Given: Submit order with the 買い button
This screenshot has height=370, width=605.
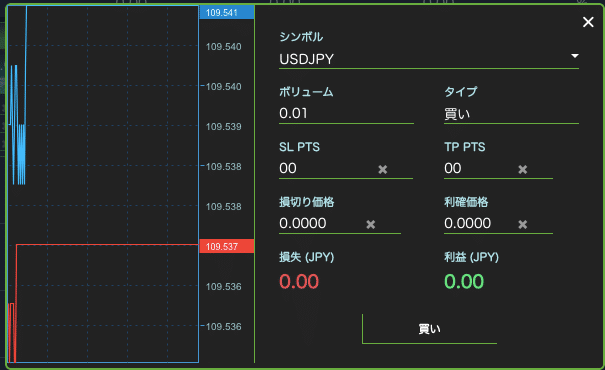Looking at the screenshot, I should click(x=429, y=329).
